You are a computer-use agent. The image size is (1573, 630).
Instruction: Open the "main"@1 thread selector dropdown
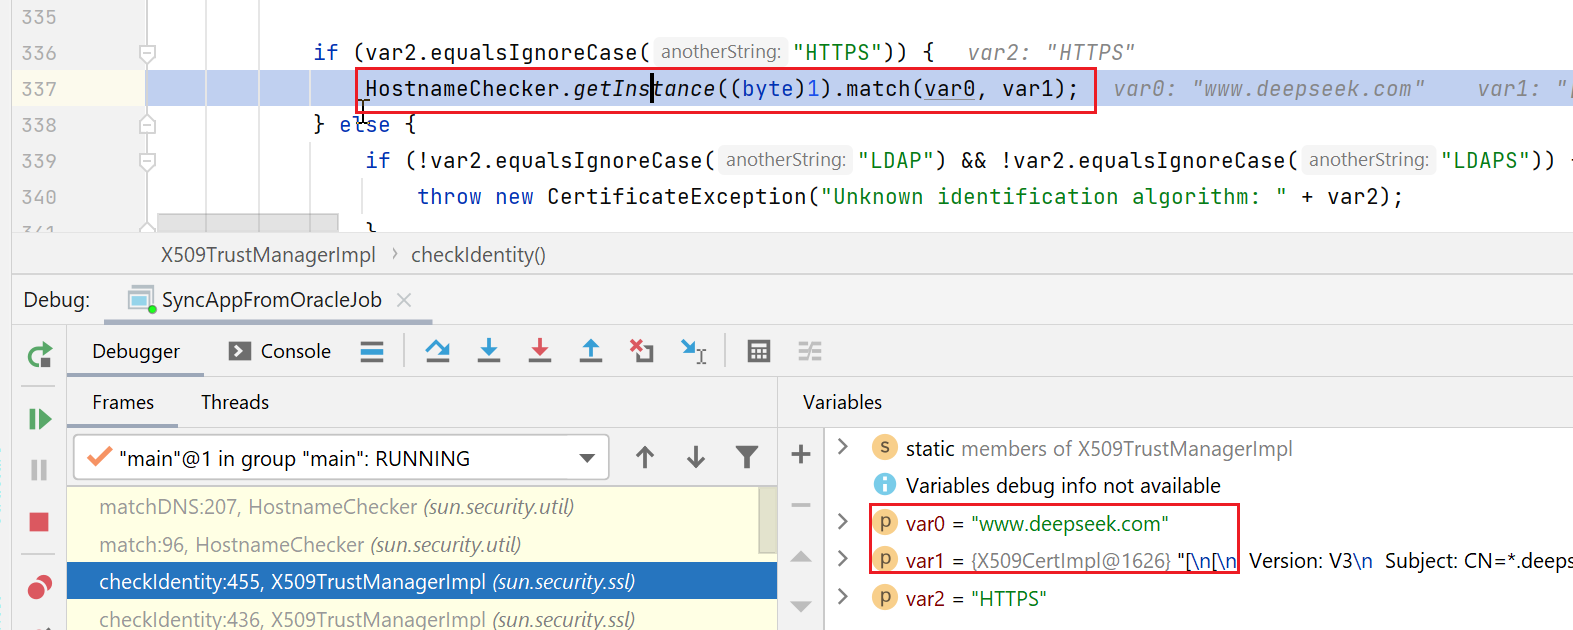tap(587, 459)
